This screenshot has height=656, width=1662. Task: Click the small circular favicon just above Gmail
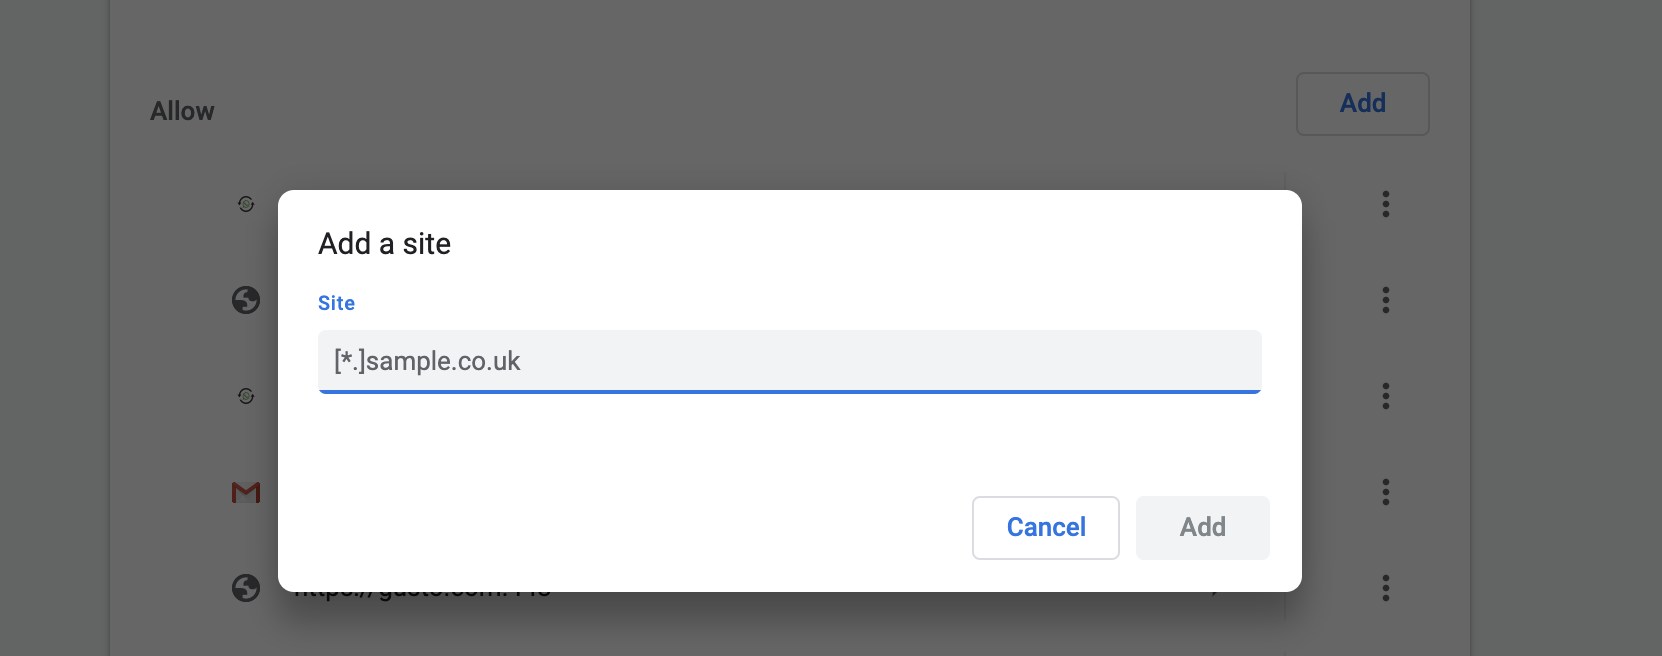pos(246,396)
